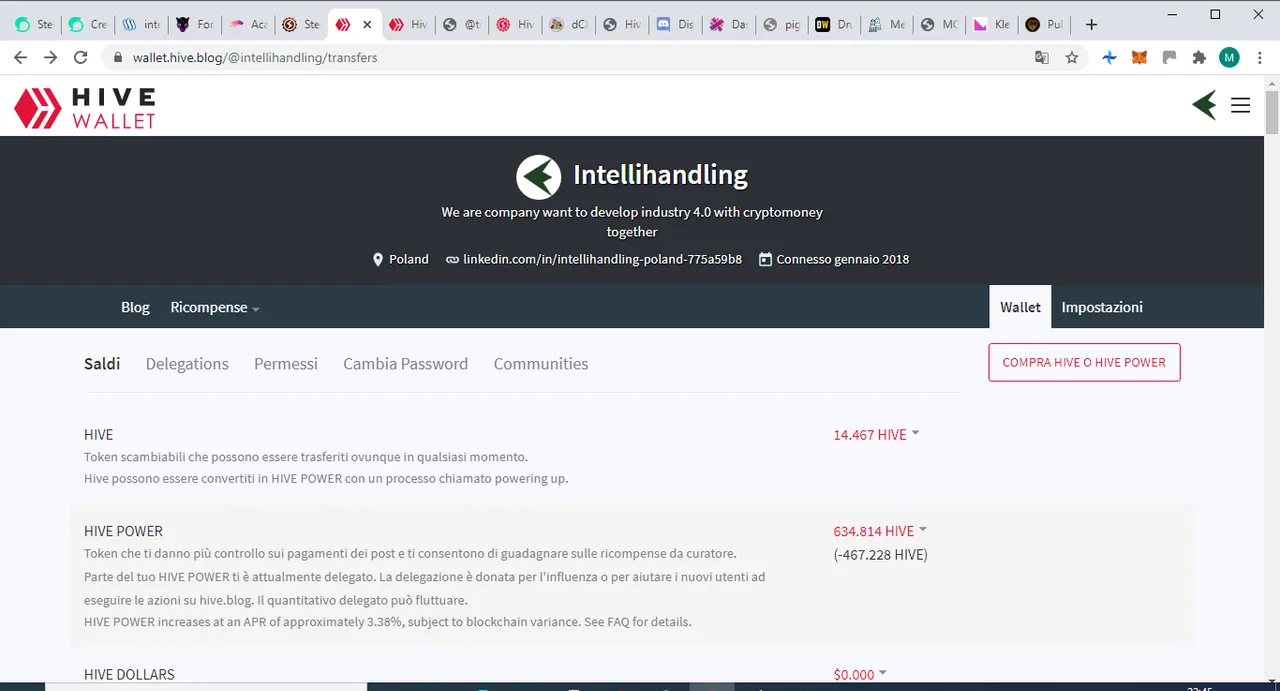Open the hamburger menu in site header
Image resolution: width=1280 pixels, height=691 pixels.
(x=1240, y=105)
